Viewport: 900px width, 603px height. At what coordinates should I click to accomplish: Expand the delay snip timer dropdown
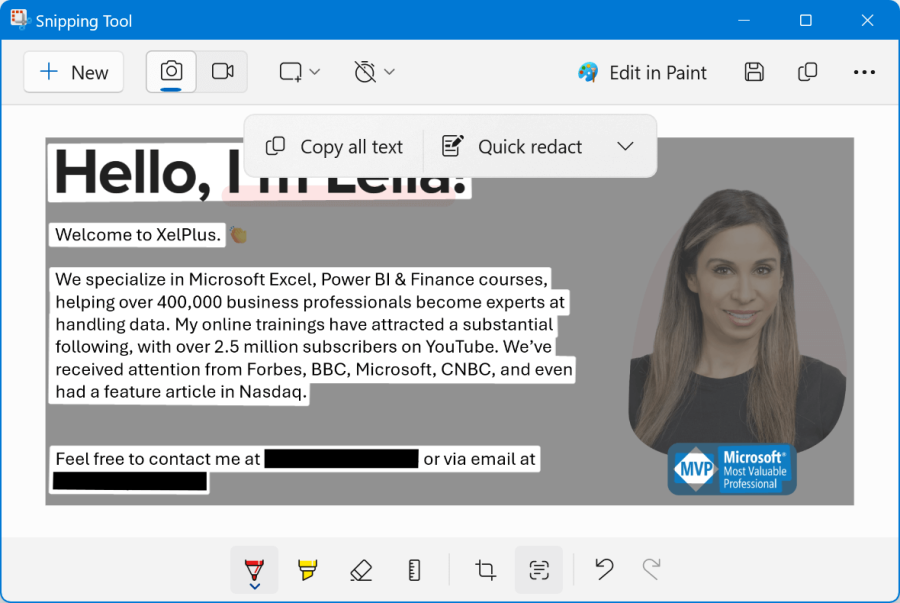[x=375, y=72]
